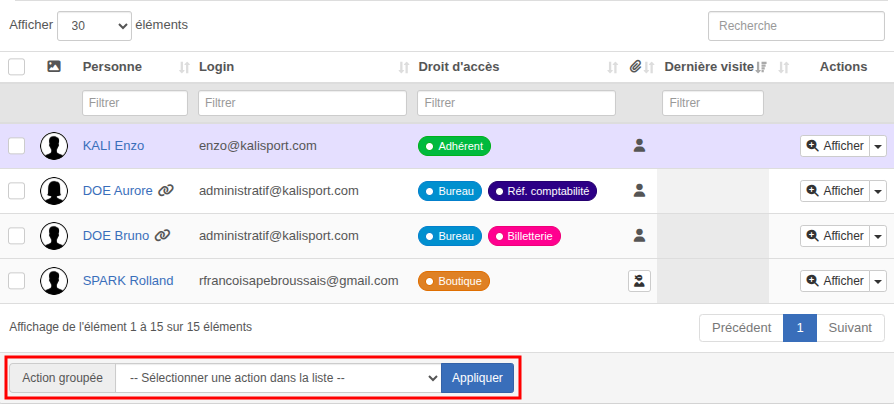
Task: Sort by the Droit d'accès column arrows
Action: pyautogui.click(x=612, y=68)
